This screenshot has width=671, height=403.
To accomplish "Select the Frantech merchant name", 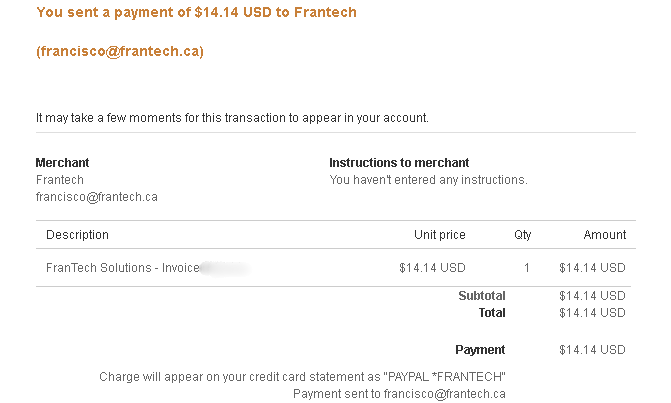I will [x=59, y=180].
